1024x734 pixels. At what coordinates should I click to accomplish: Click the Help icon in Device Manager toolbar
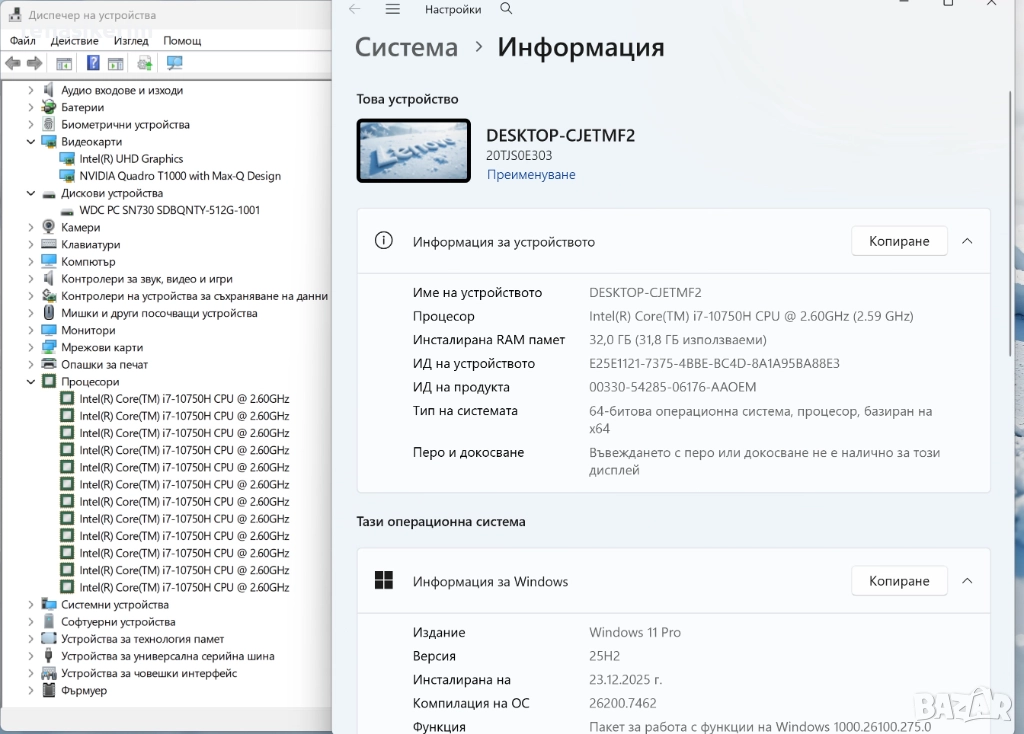point(93,63)
